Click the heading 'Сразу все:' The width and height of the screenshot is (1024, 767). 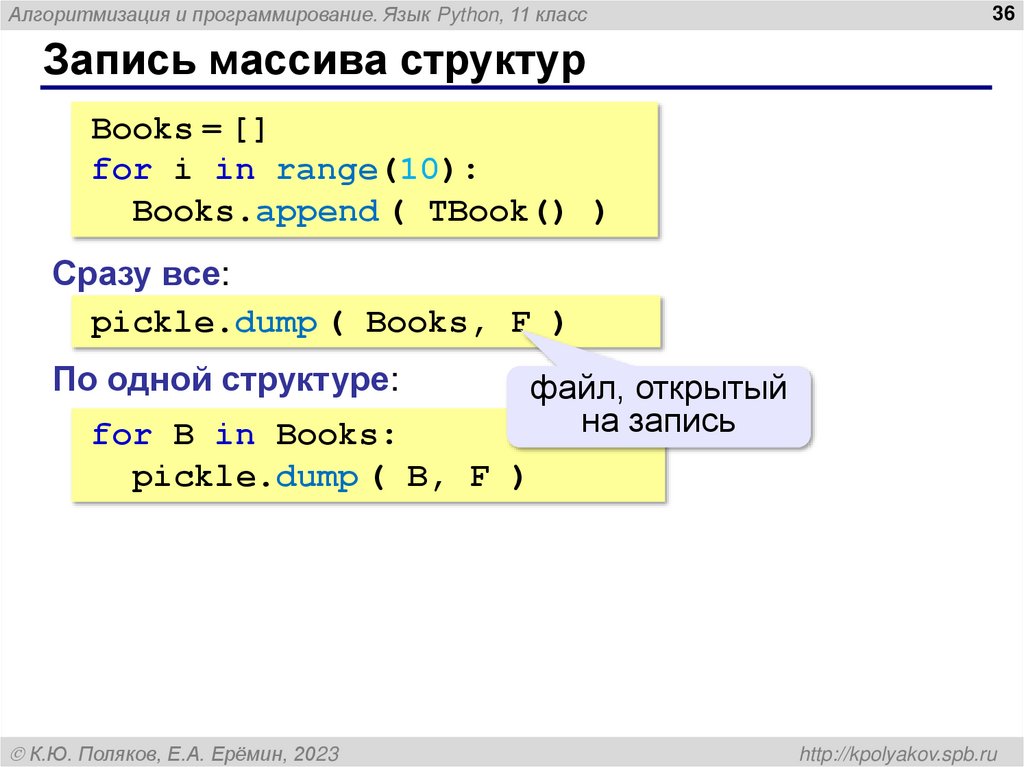[x=141, y=274]
